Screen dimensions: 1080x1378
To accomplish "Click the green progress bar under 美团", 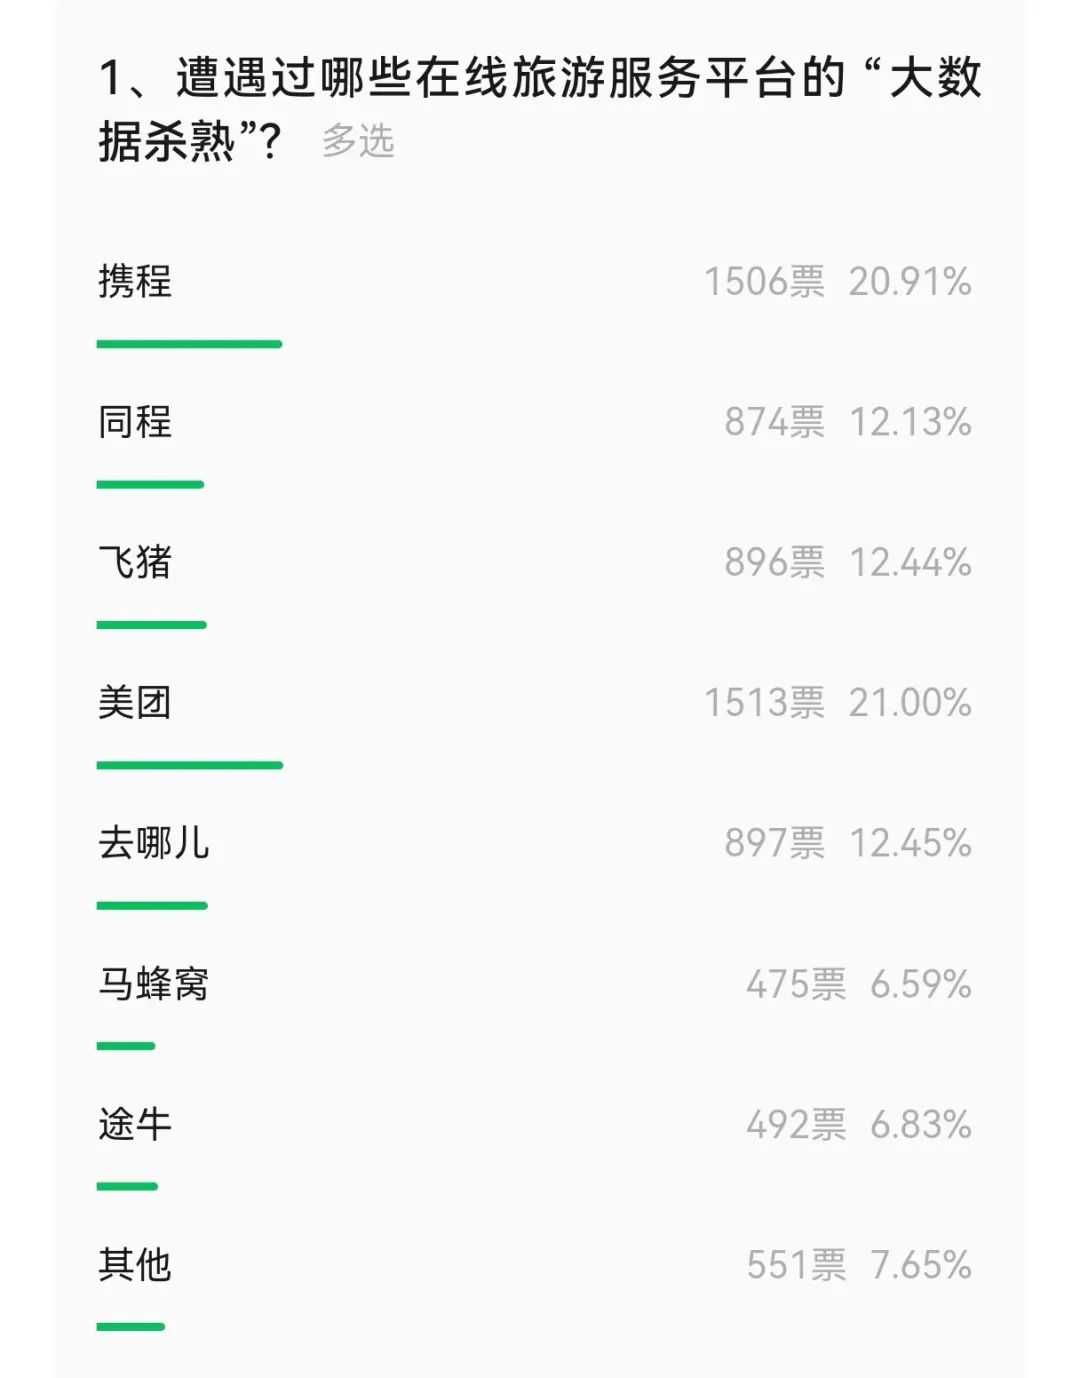I will pos(190,765).
